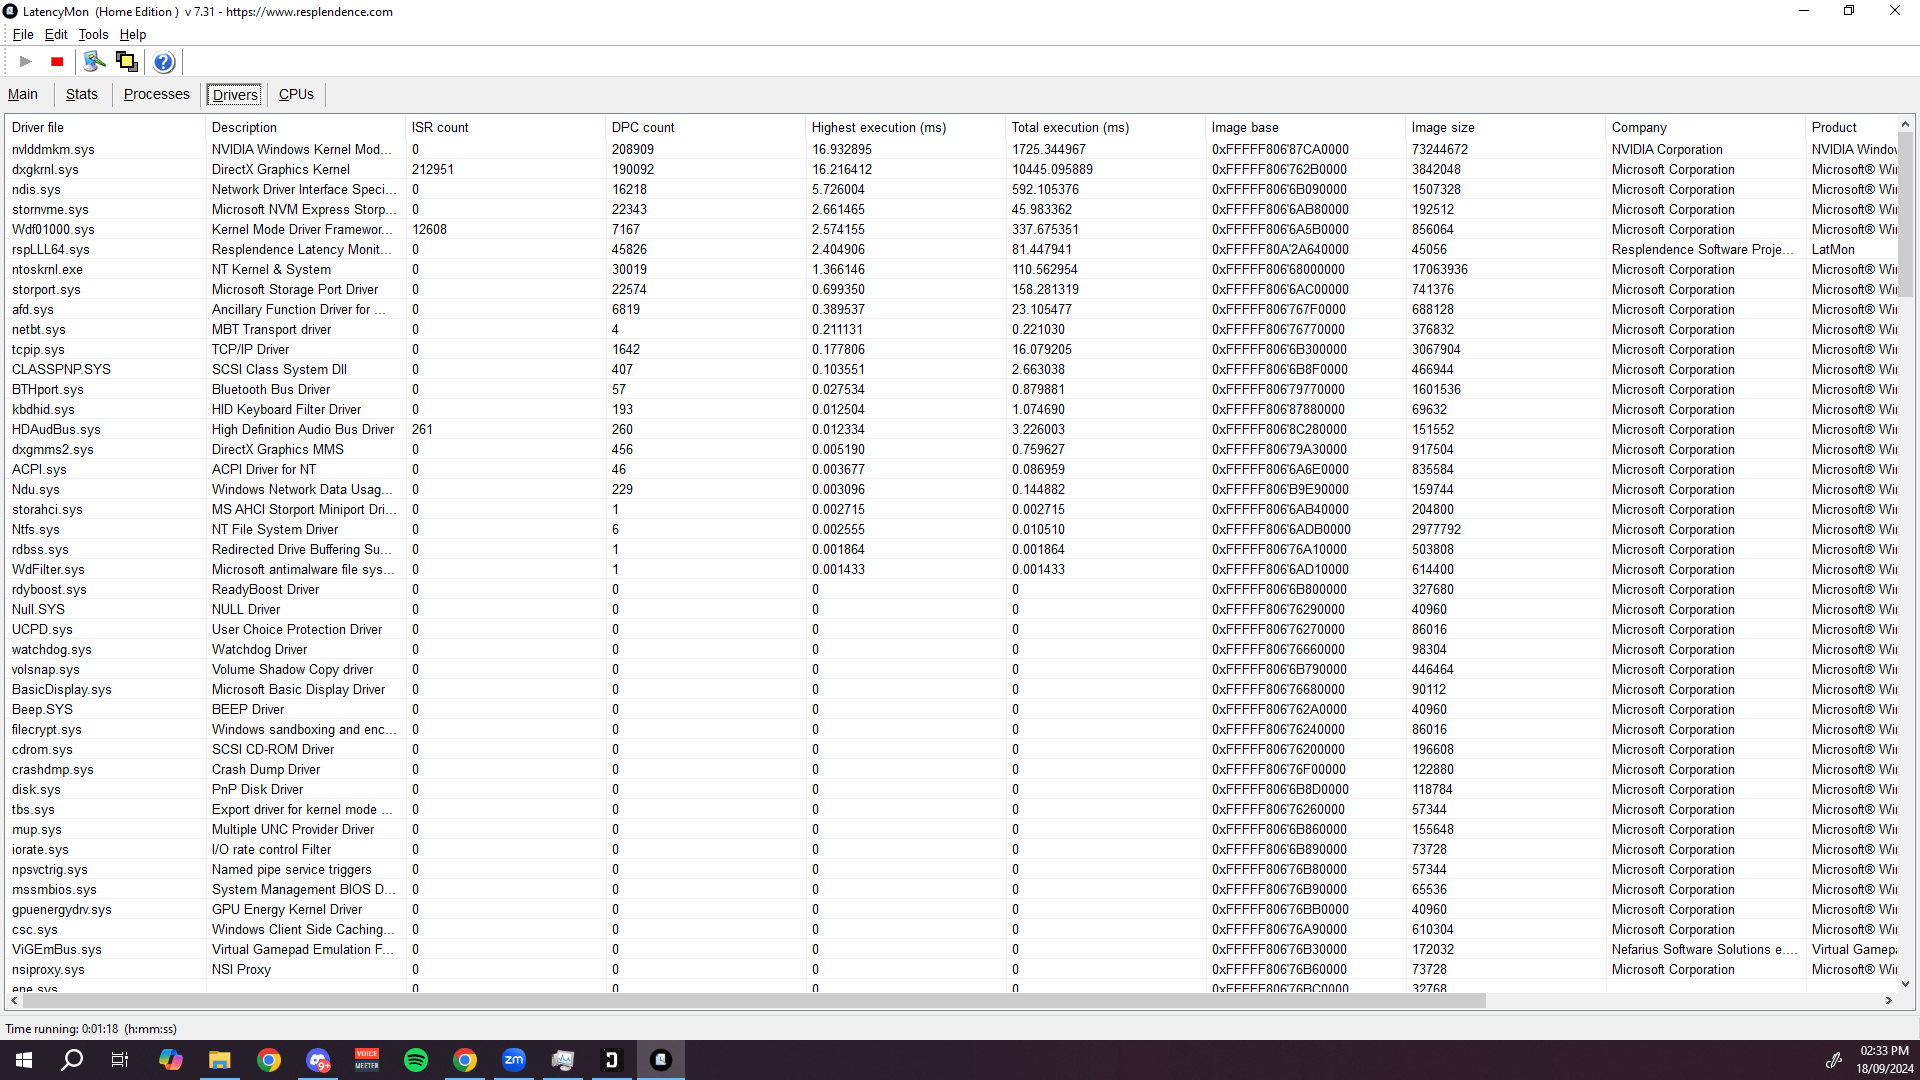
Task: Click the grey start monitoring play icon
Action: click(x=26, y=62)
